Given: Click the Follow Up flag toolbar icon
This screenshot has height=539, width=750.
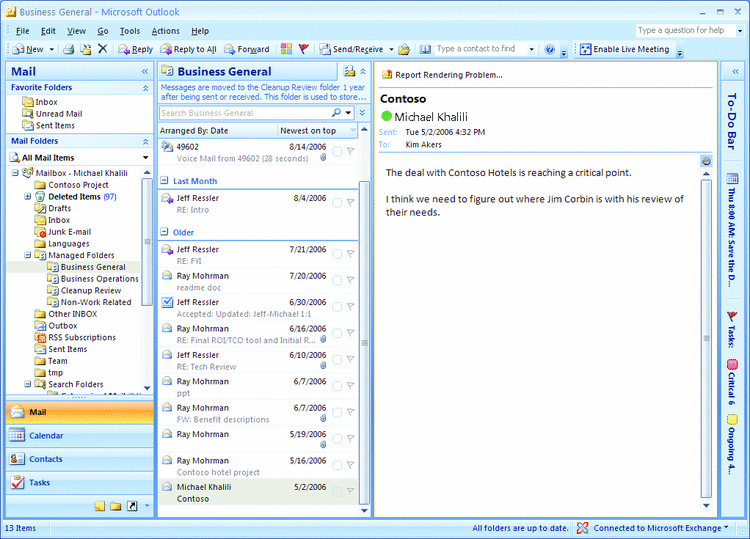Looking at the screenshot, I should [x=304, y=49].
